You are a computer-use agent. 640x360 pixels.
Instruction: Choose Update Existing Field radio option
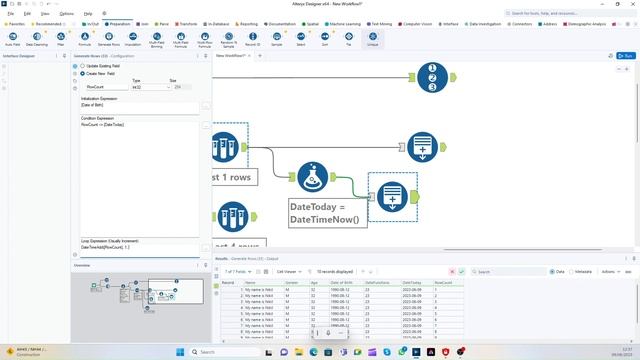82,66
